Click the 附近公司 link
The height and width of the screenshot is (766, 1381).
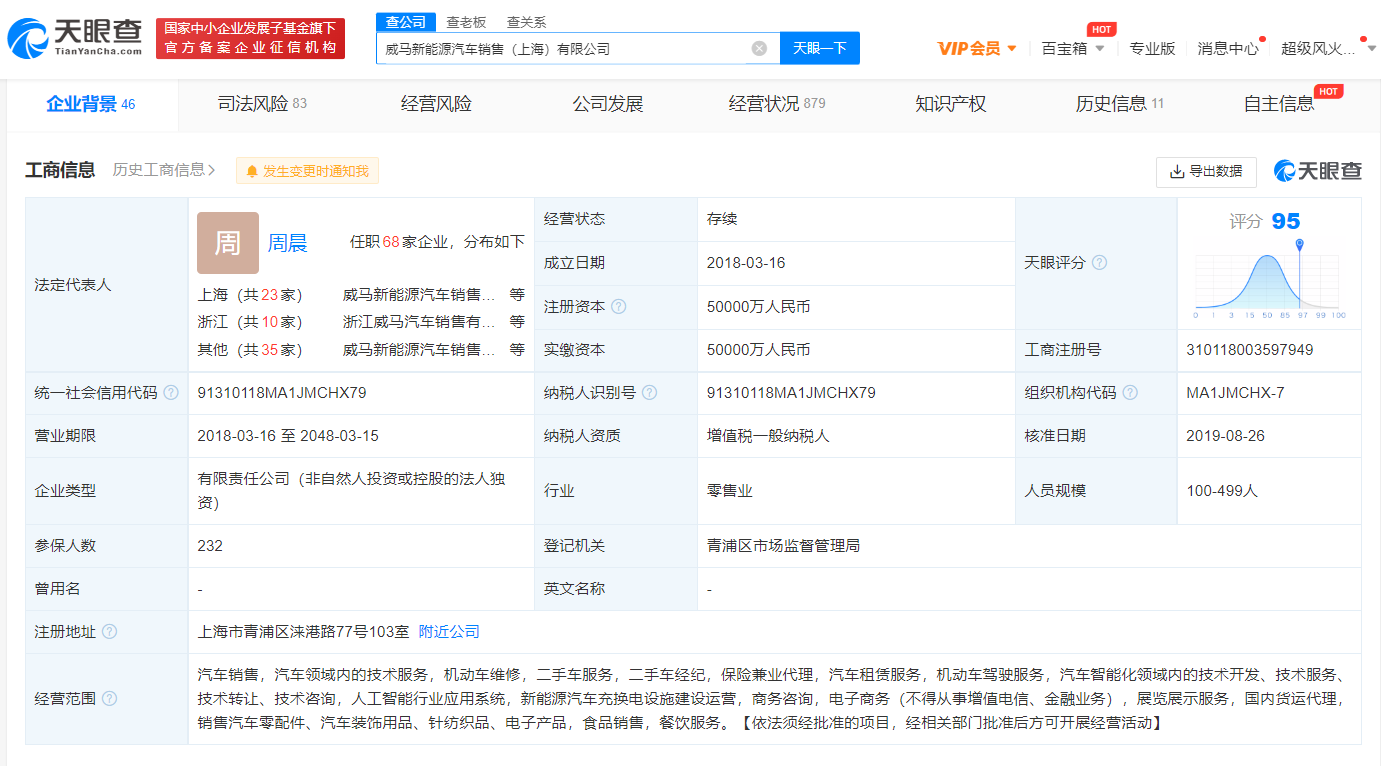[x=449, y=632]
